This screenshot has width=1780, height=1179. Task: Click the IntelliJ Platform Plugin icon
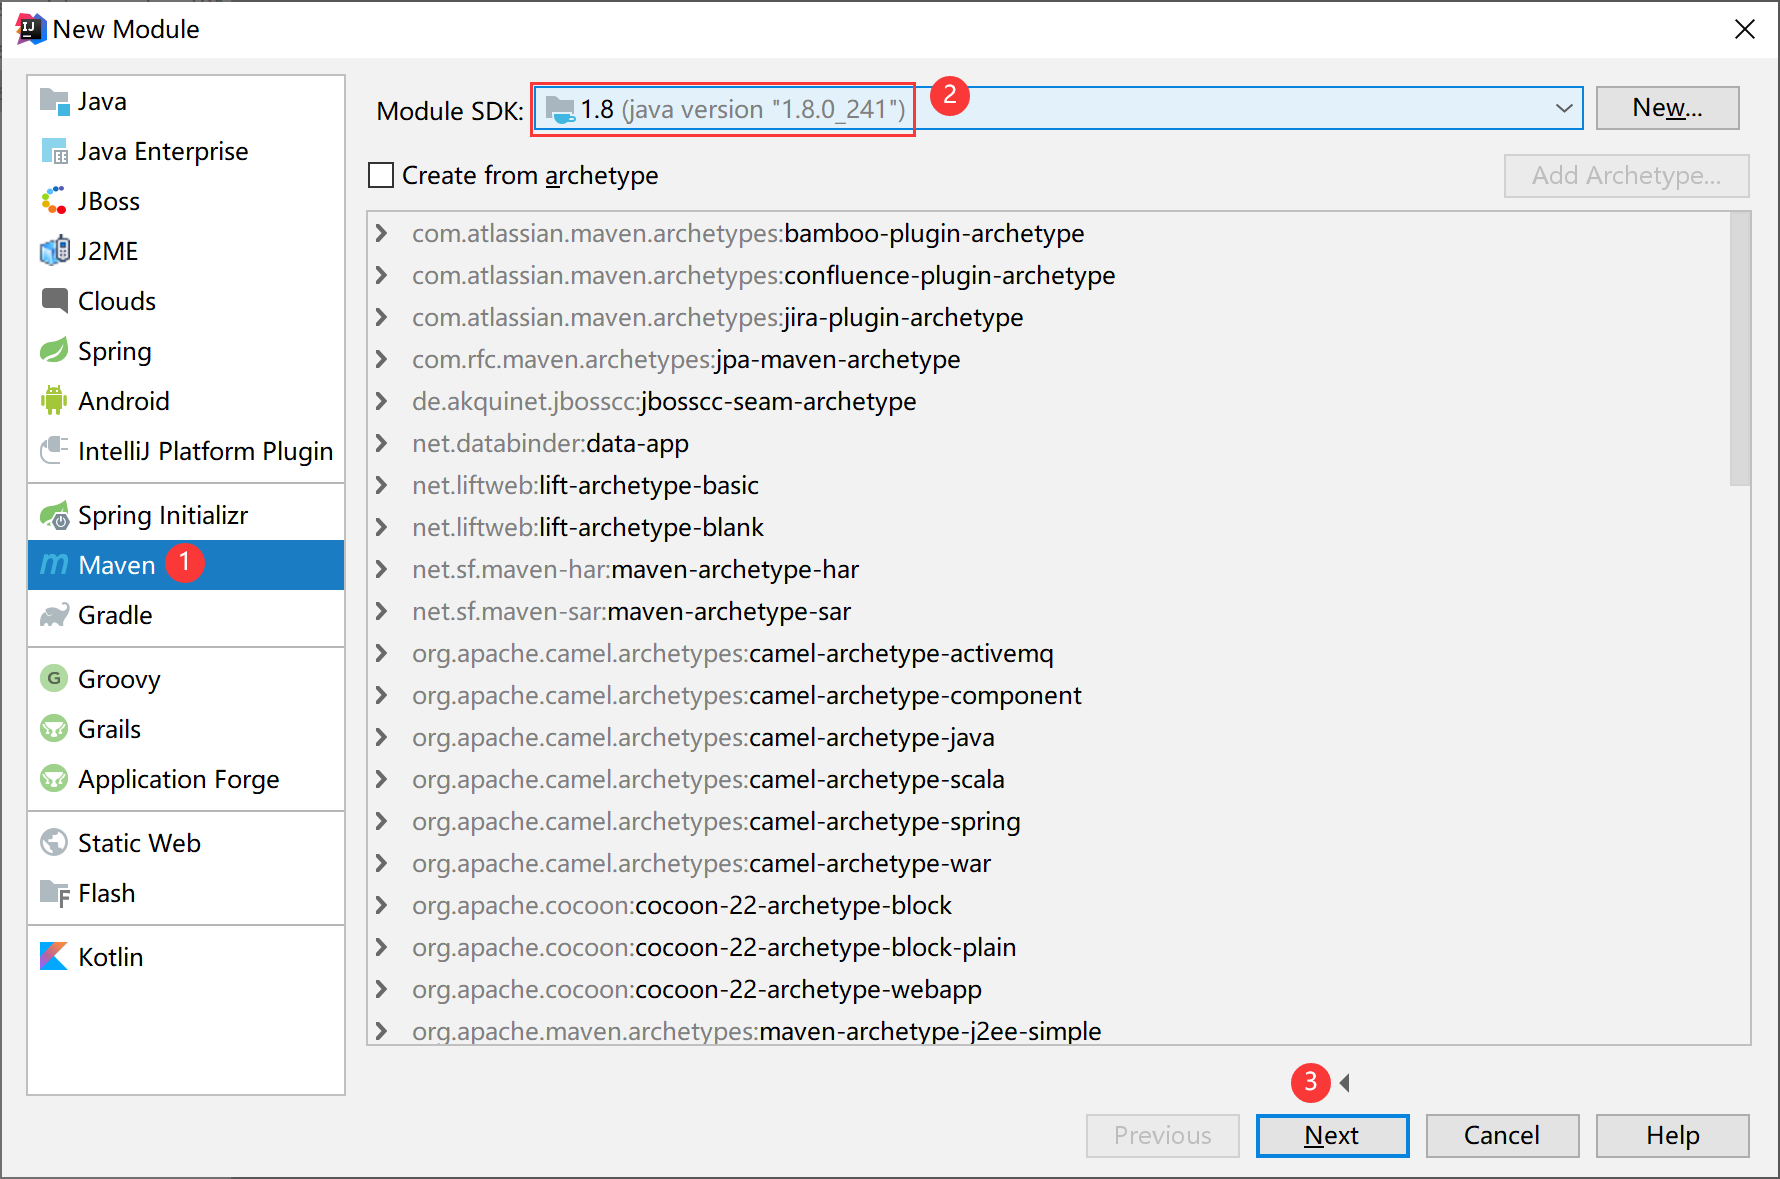[x=53, y=451]
